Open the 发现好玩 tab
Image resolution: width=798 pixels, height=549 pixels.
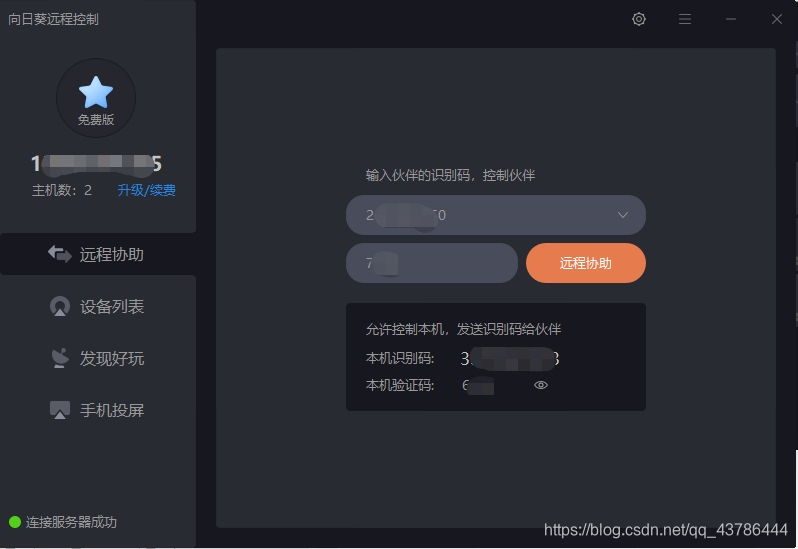point(98,358)
